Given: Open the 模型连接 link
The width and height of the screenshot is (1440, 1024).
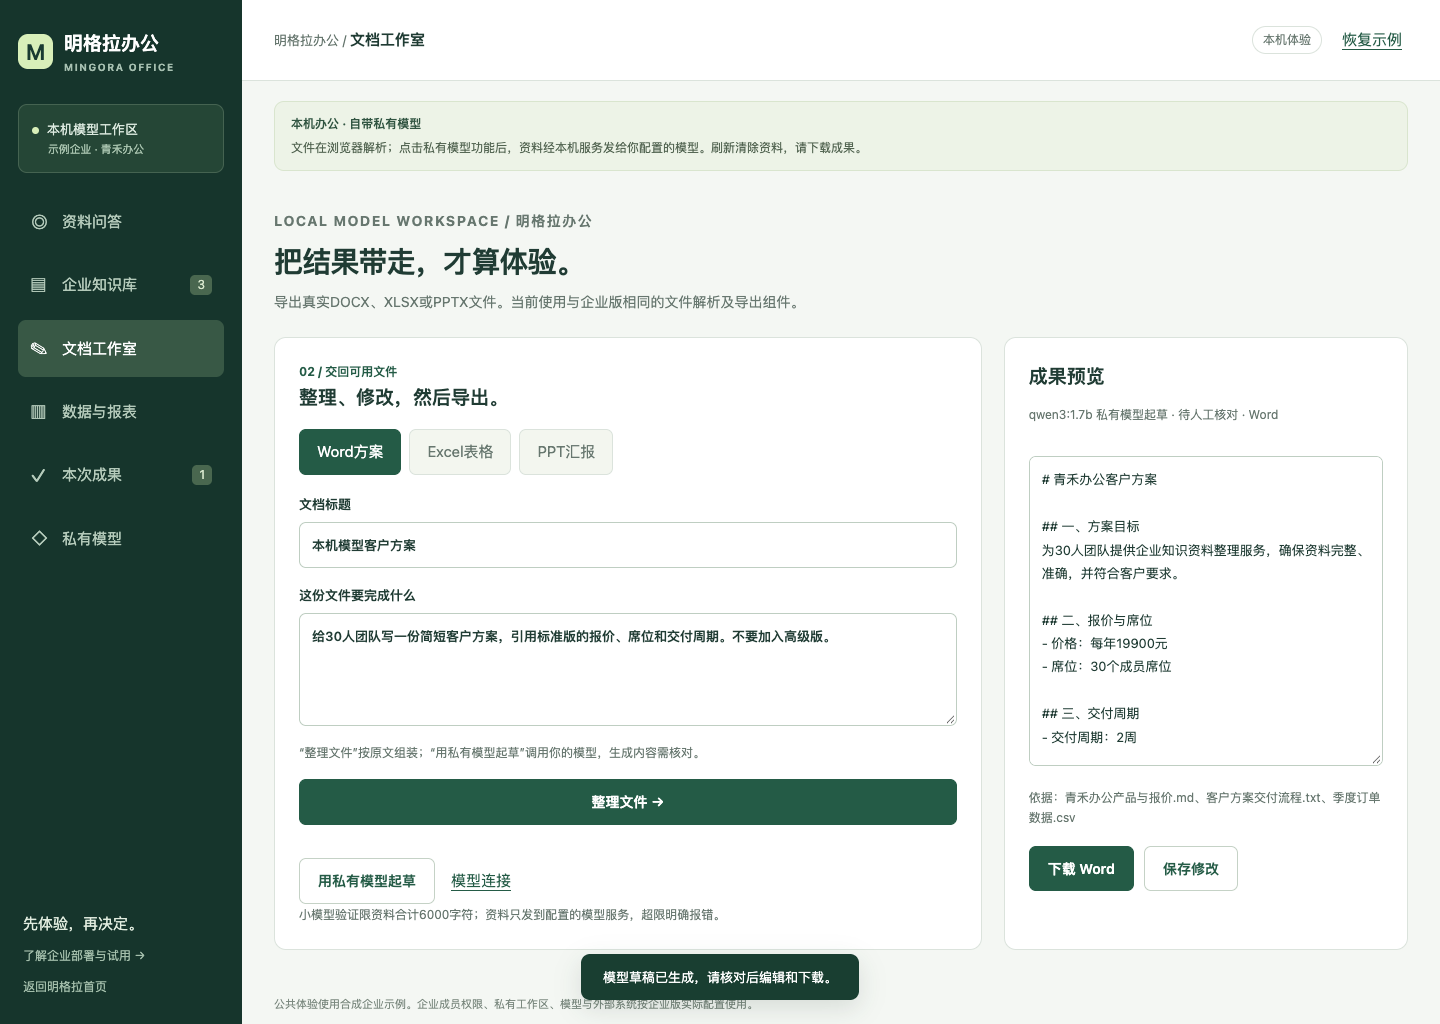Looking at the screenshot, I should [x=481, y=881].
